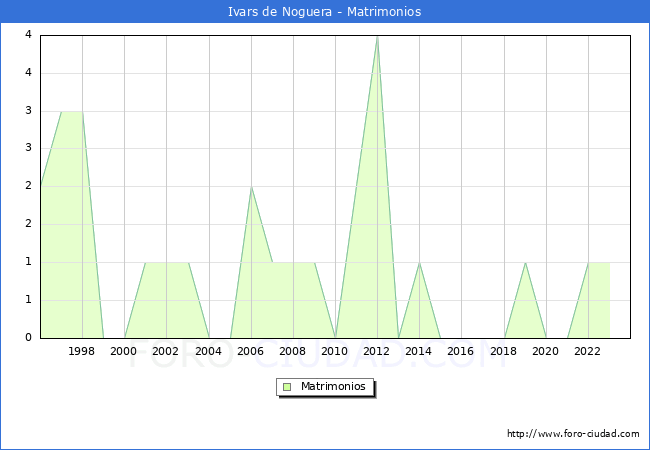Select the 2014 x-axis label
650x450 pixels.
(419, 351)
